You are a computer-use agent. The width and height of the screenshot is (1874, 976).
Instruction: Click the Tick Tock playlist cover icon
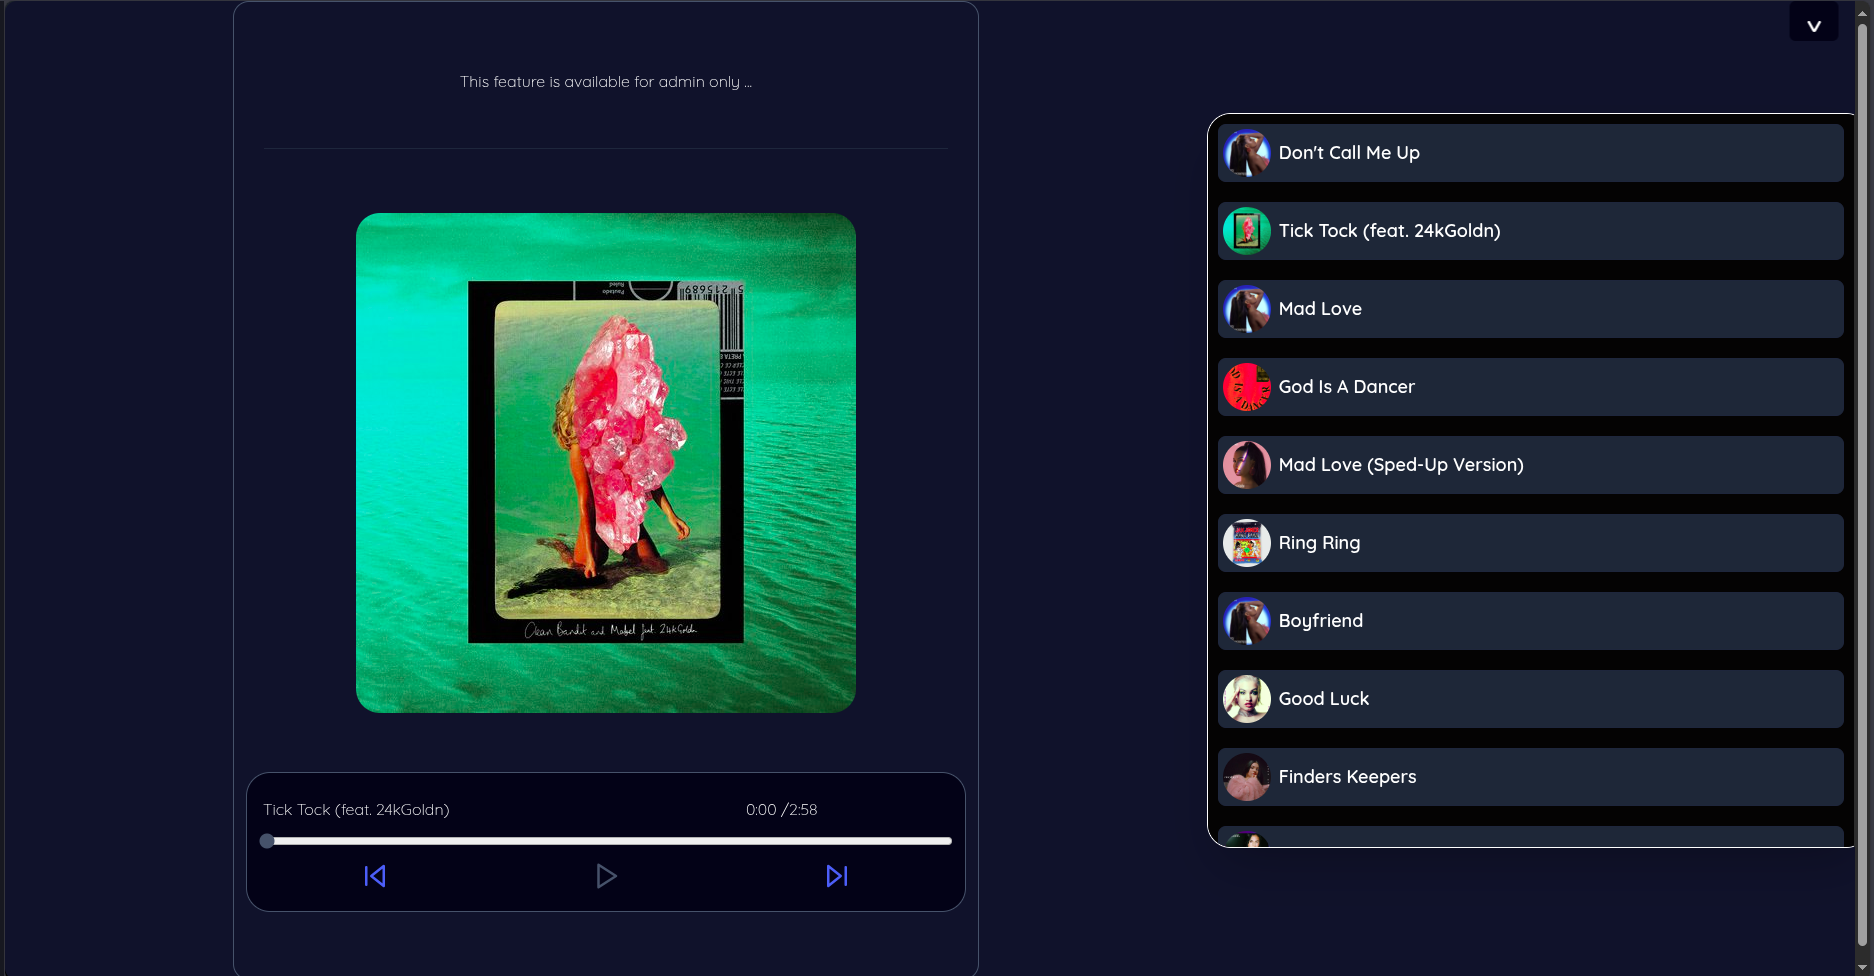[x=1247, y=231]
